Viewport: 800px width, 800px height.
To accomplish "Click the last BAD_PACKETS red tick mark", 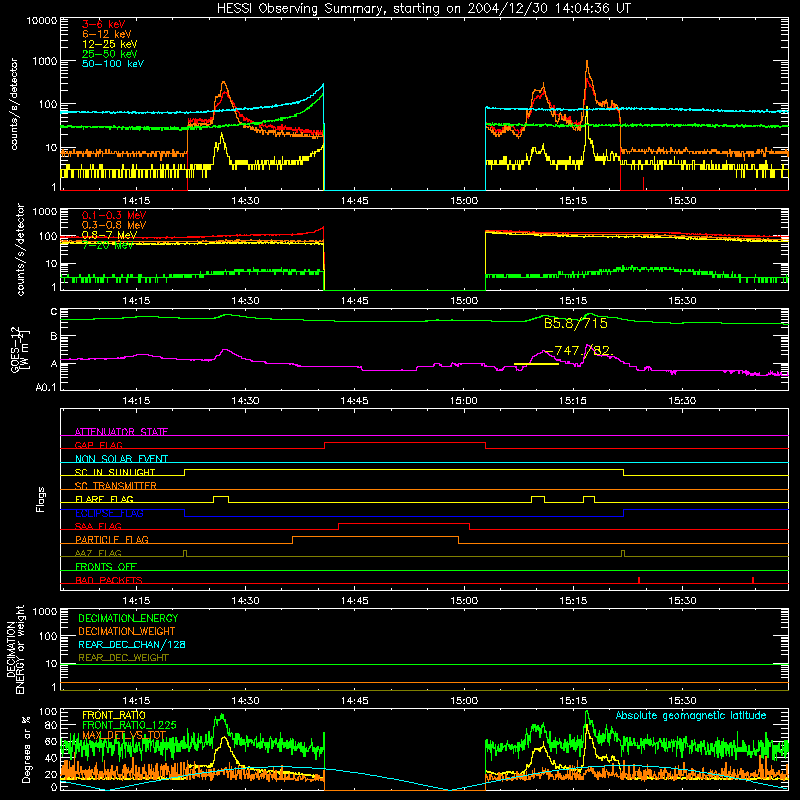I will pos(753,580).
